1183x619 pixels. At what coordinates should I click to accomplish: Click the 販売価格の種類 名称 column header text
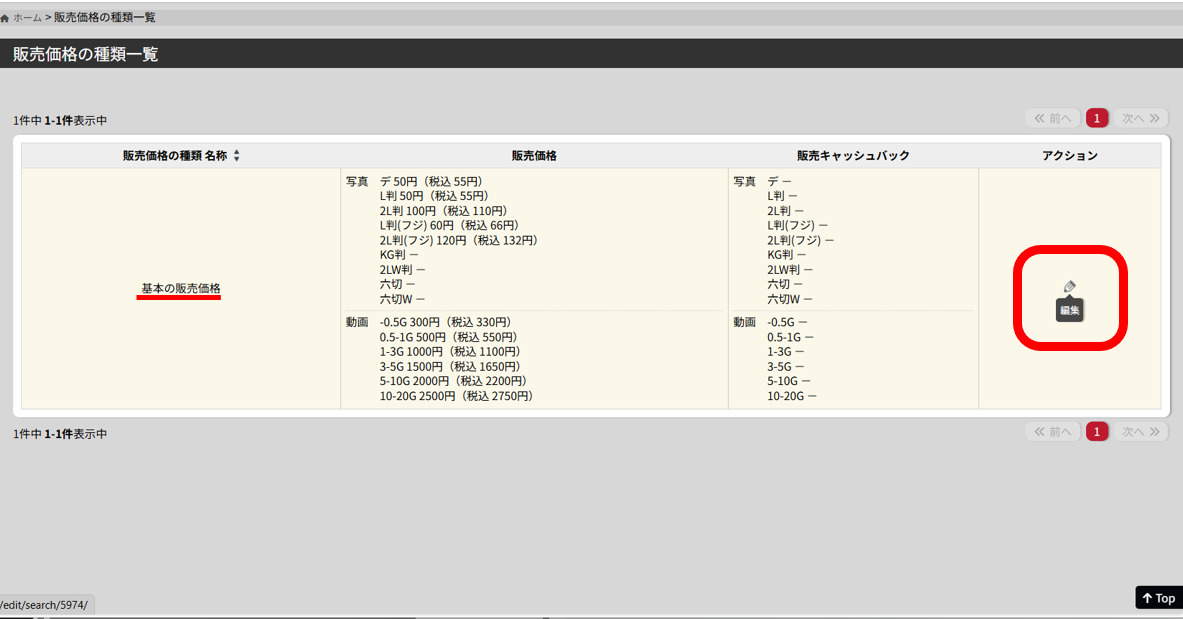[175, 156]
